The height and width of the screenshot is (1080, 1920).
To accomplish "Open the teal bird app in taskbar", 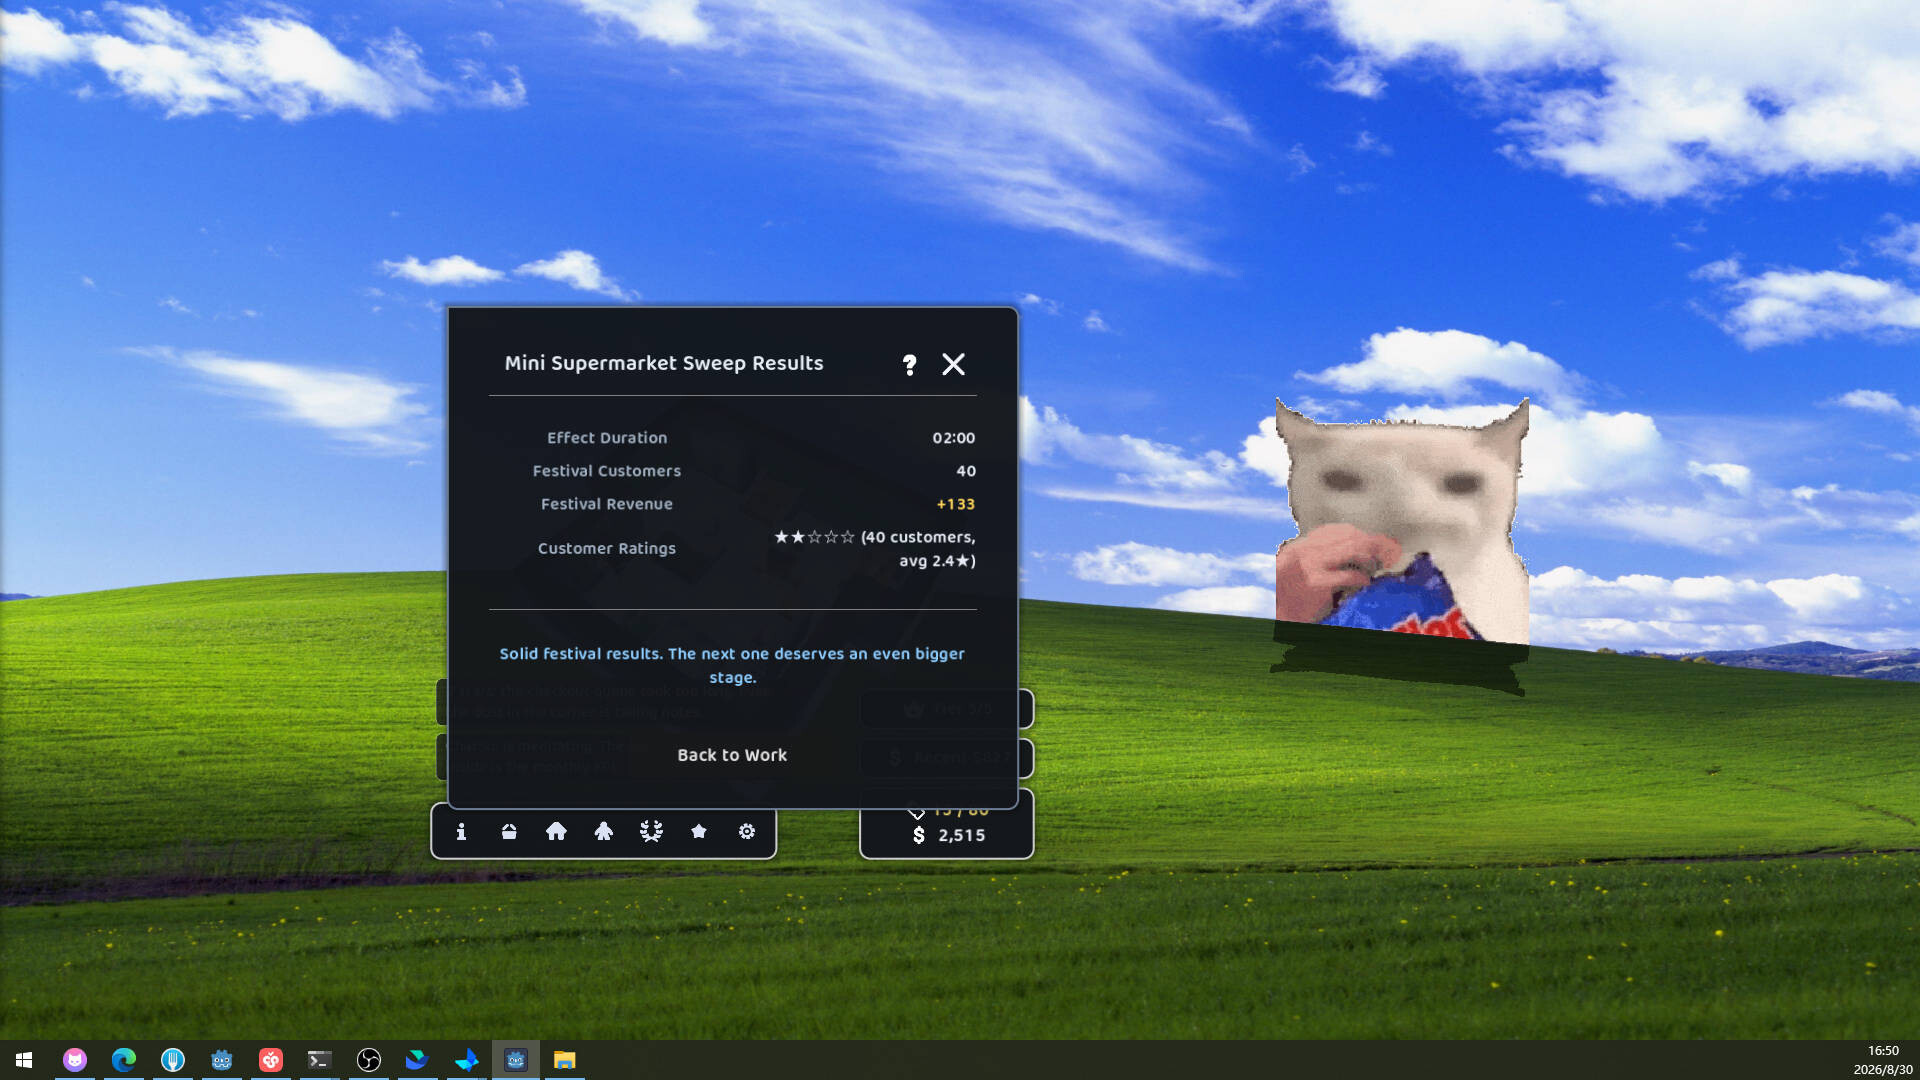I will [417, 1060].
